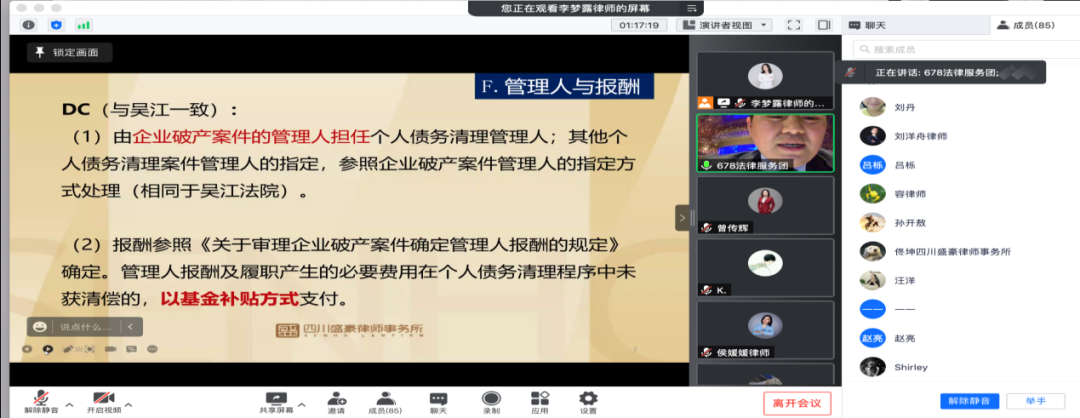Open 成员(85) in the bottom toolbar
Viewport: 1080px width, 418px height.
tap(385, 402)
